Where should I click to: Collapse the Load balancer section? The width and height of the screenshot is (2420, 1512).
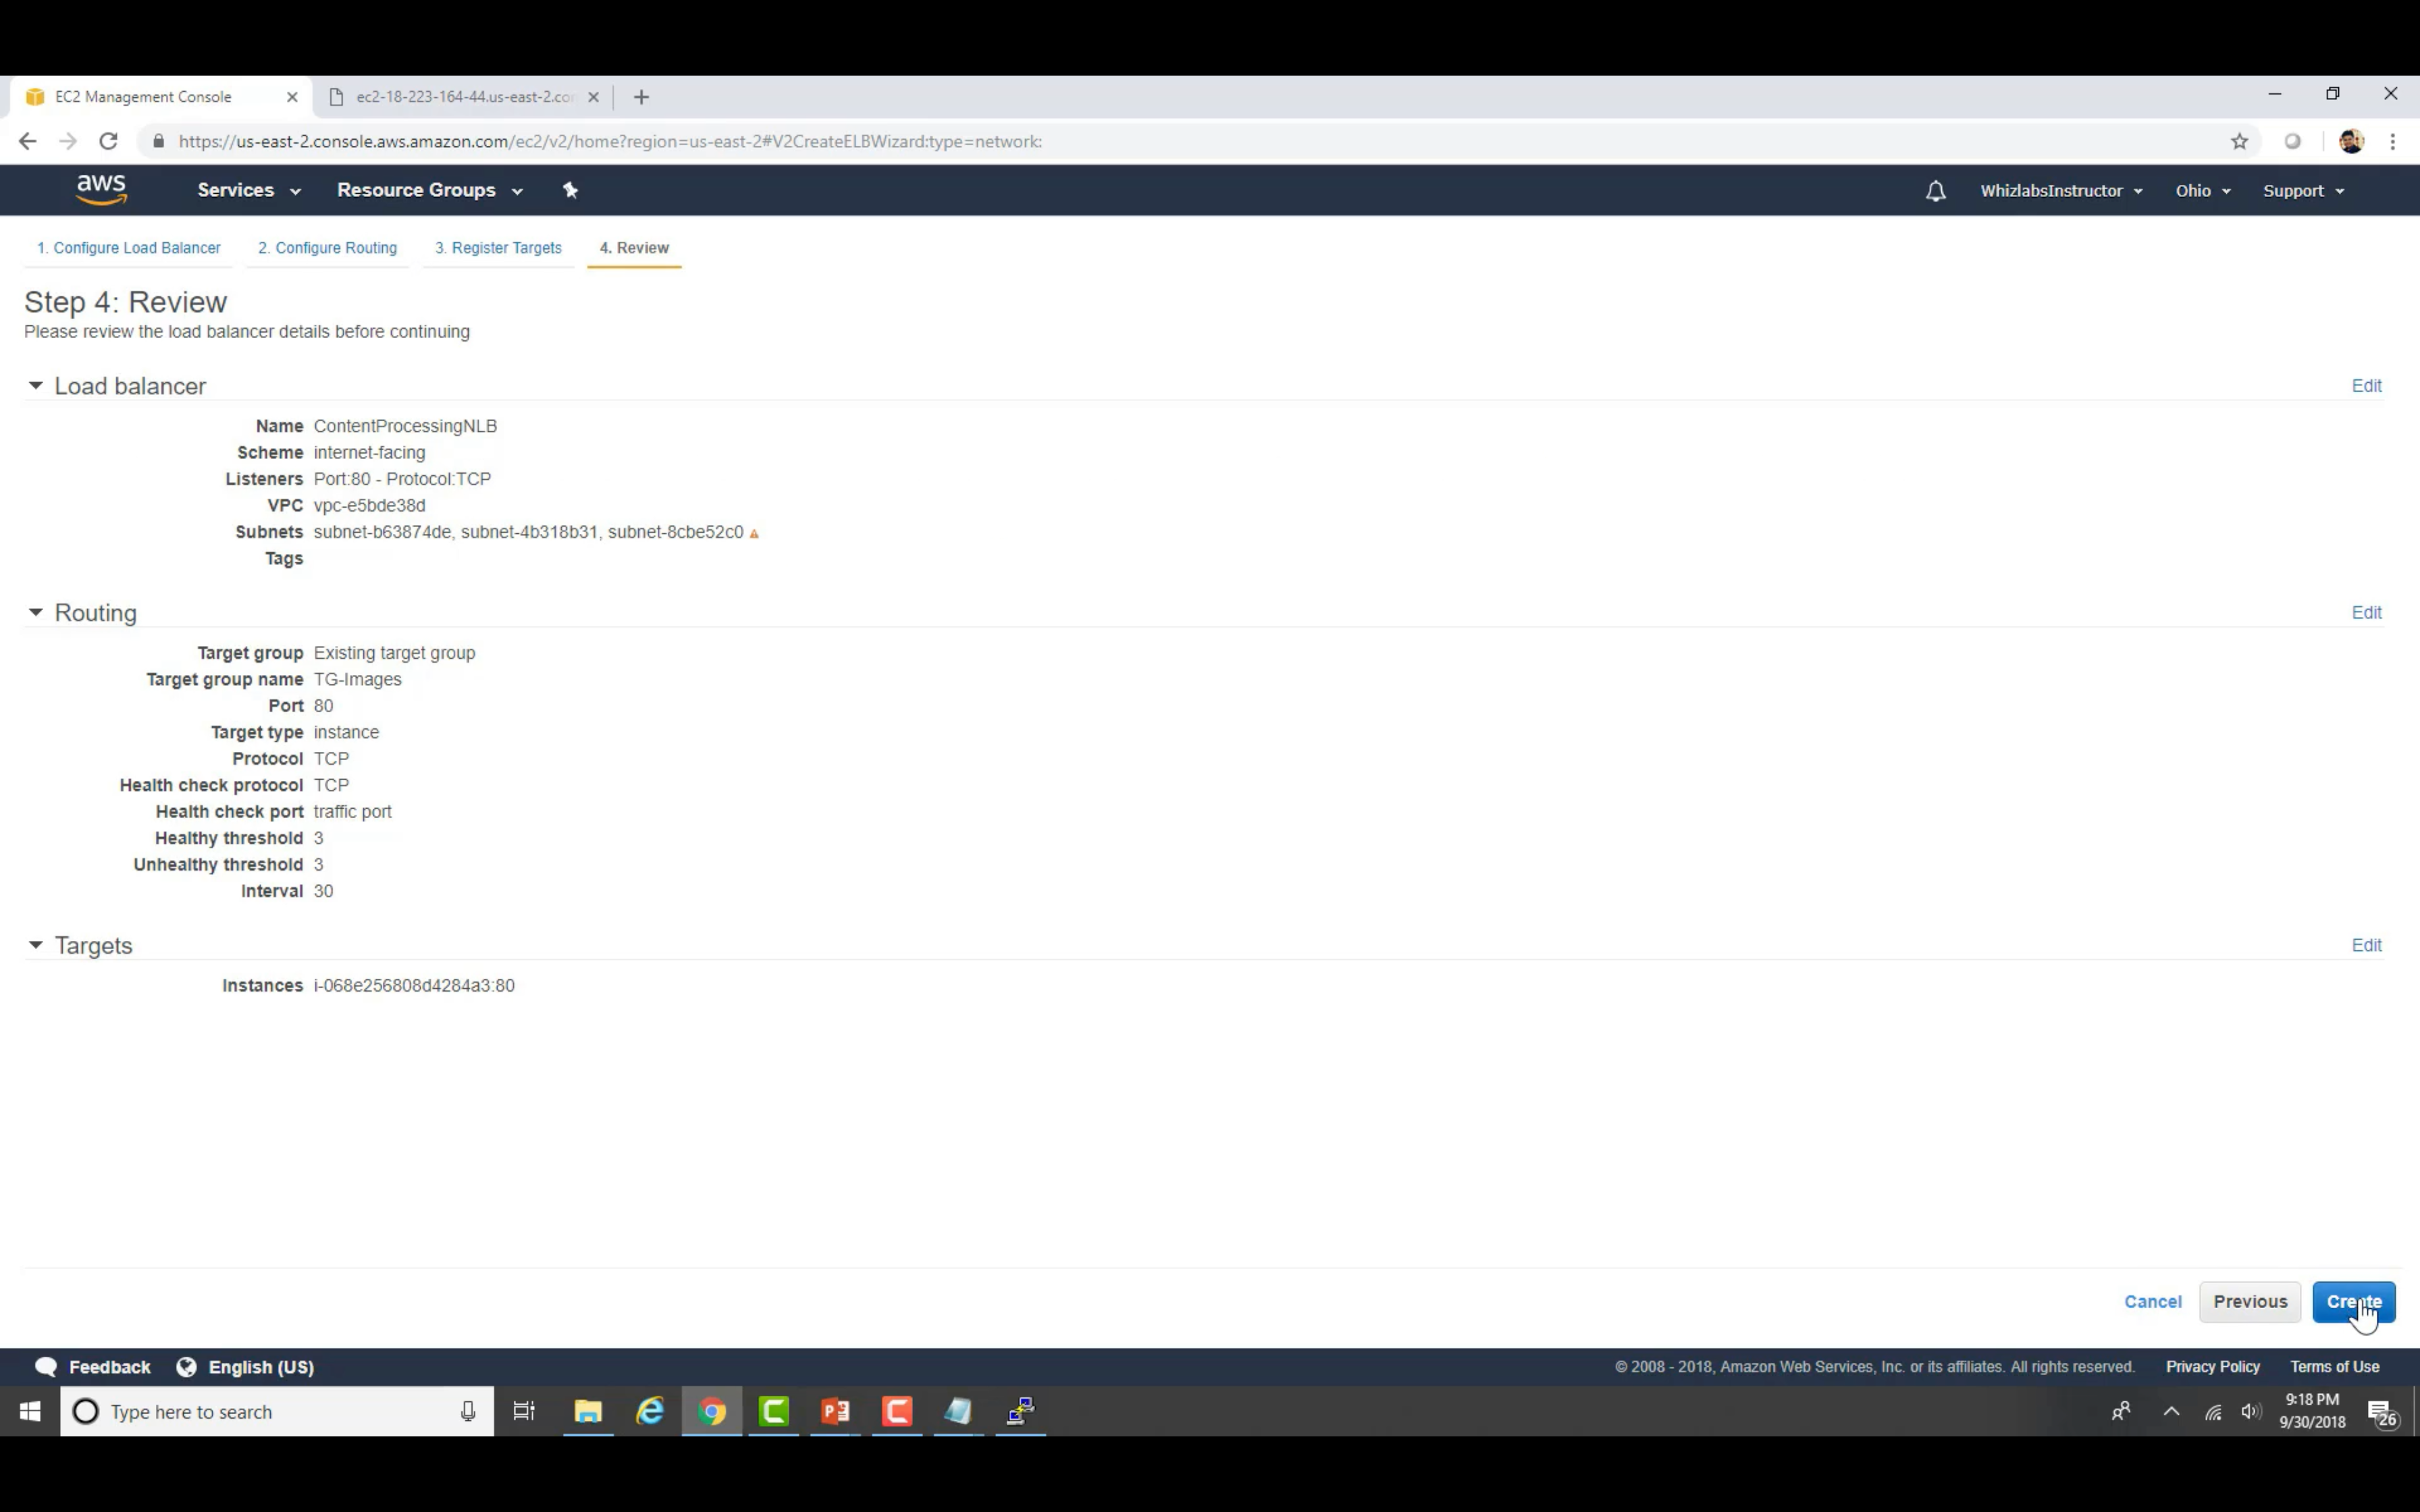click(36, 386)
